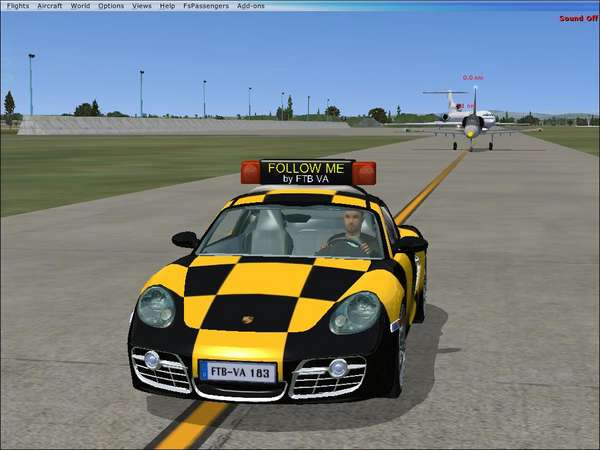The width and height of the screenshot is (600, 450).
Task: Click the Porsche badge on the hood
Action: (x=248, y=319)
